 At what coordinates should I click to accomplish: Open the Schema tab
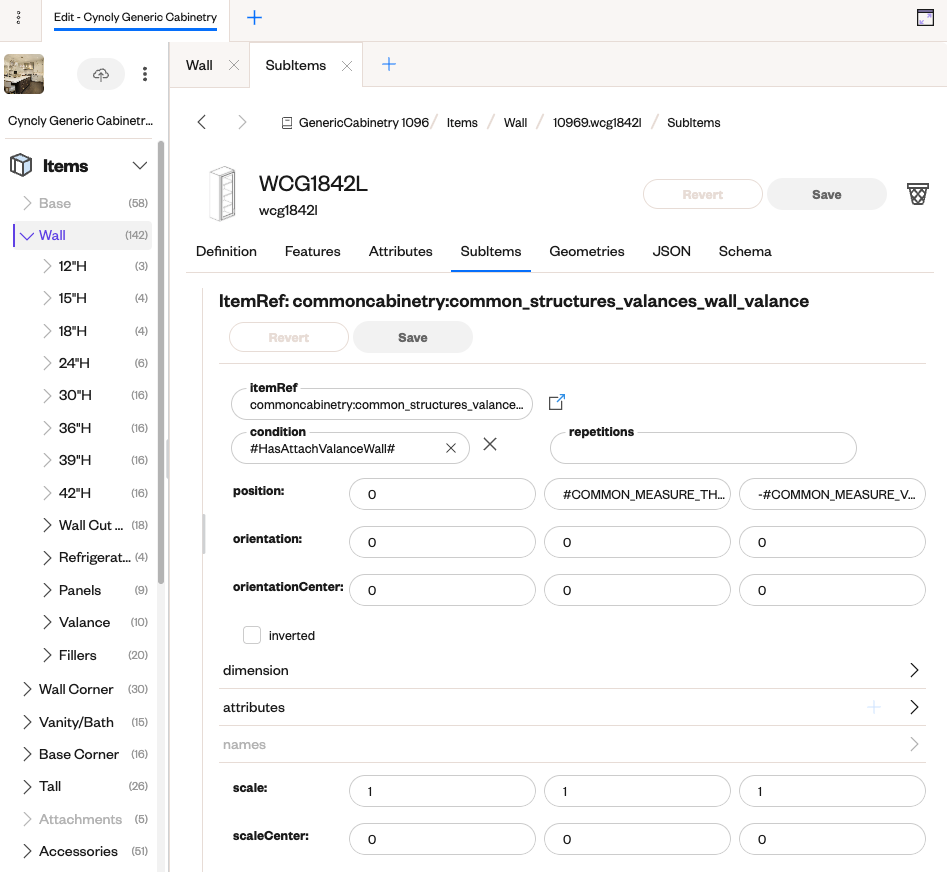(x=745, y=251)
